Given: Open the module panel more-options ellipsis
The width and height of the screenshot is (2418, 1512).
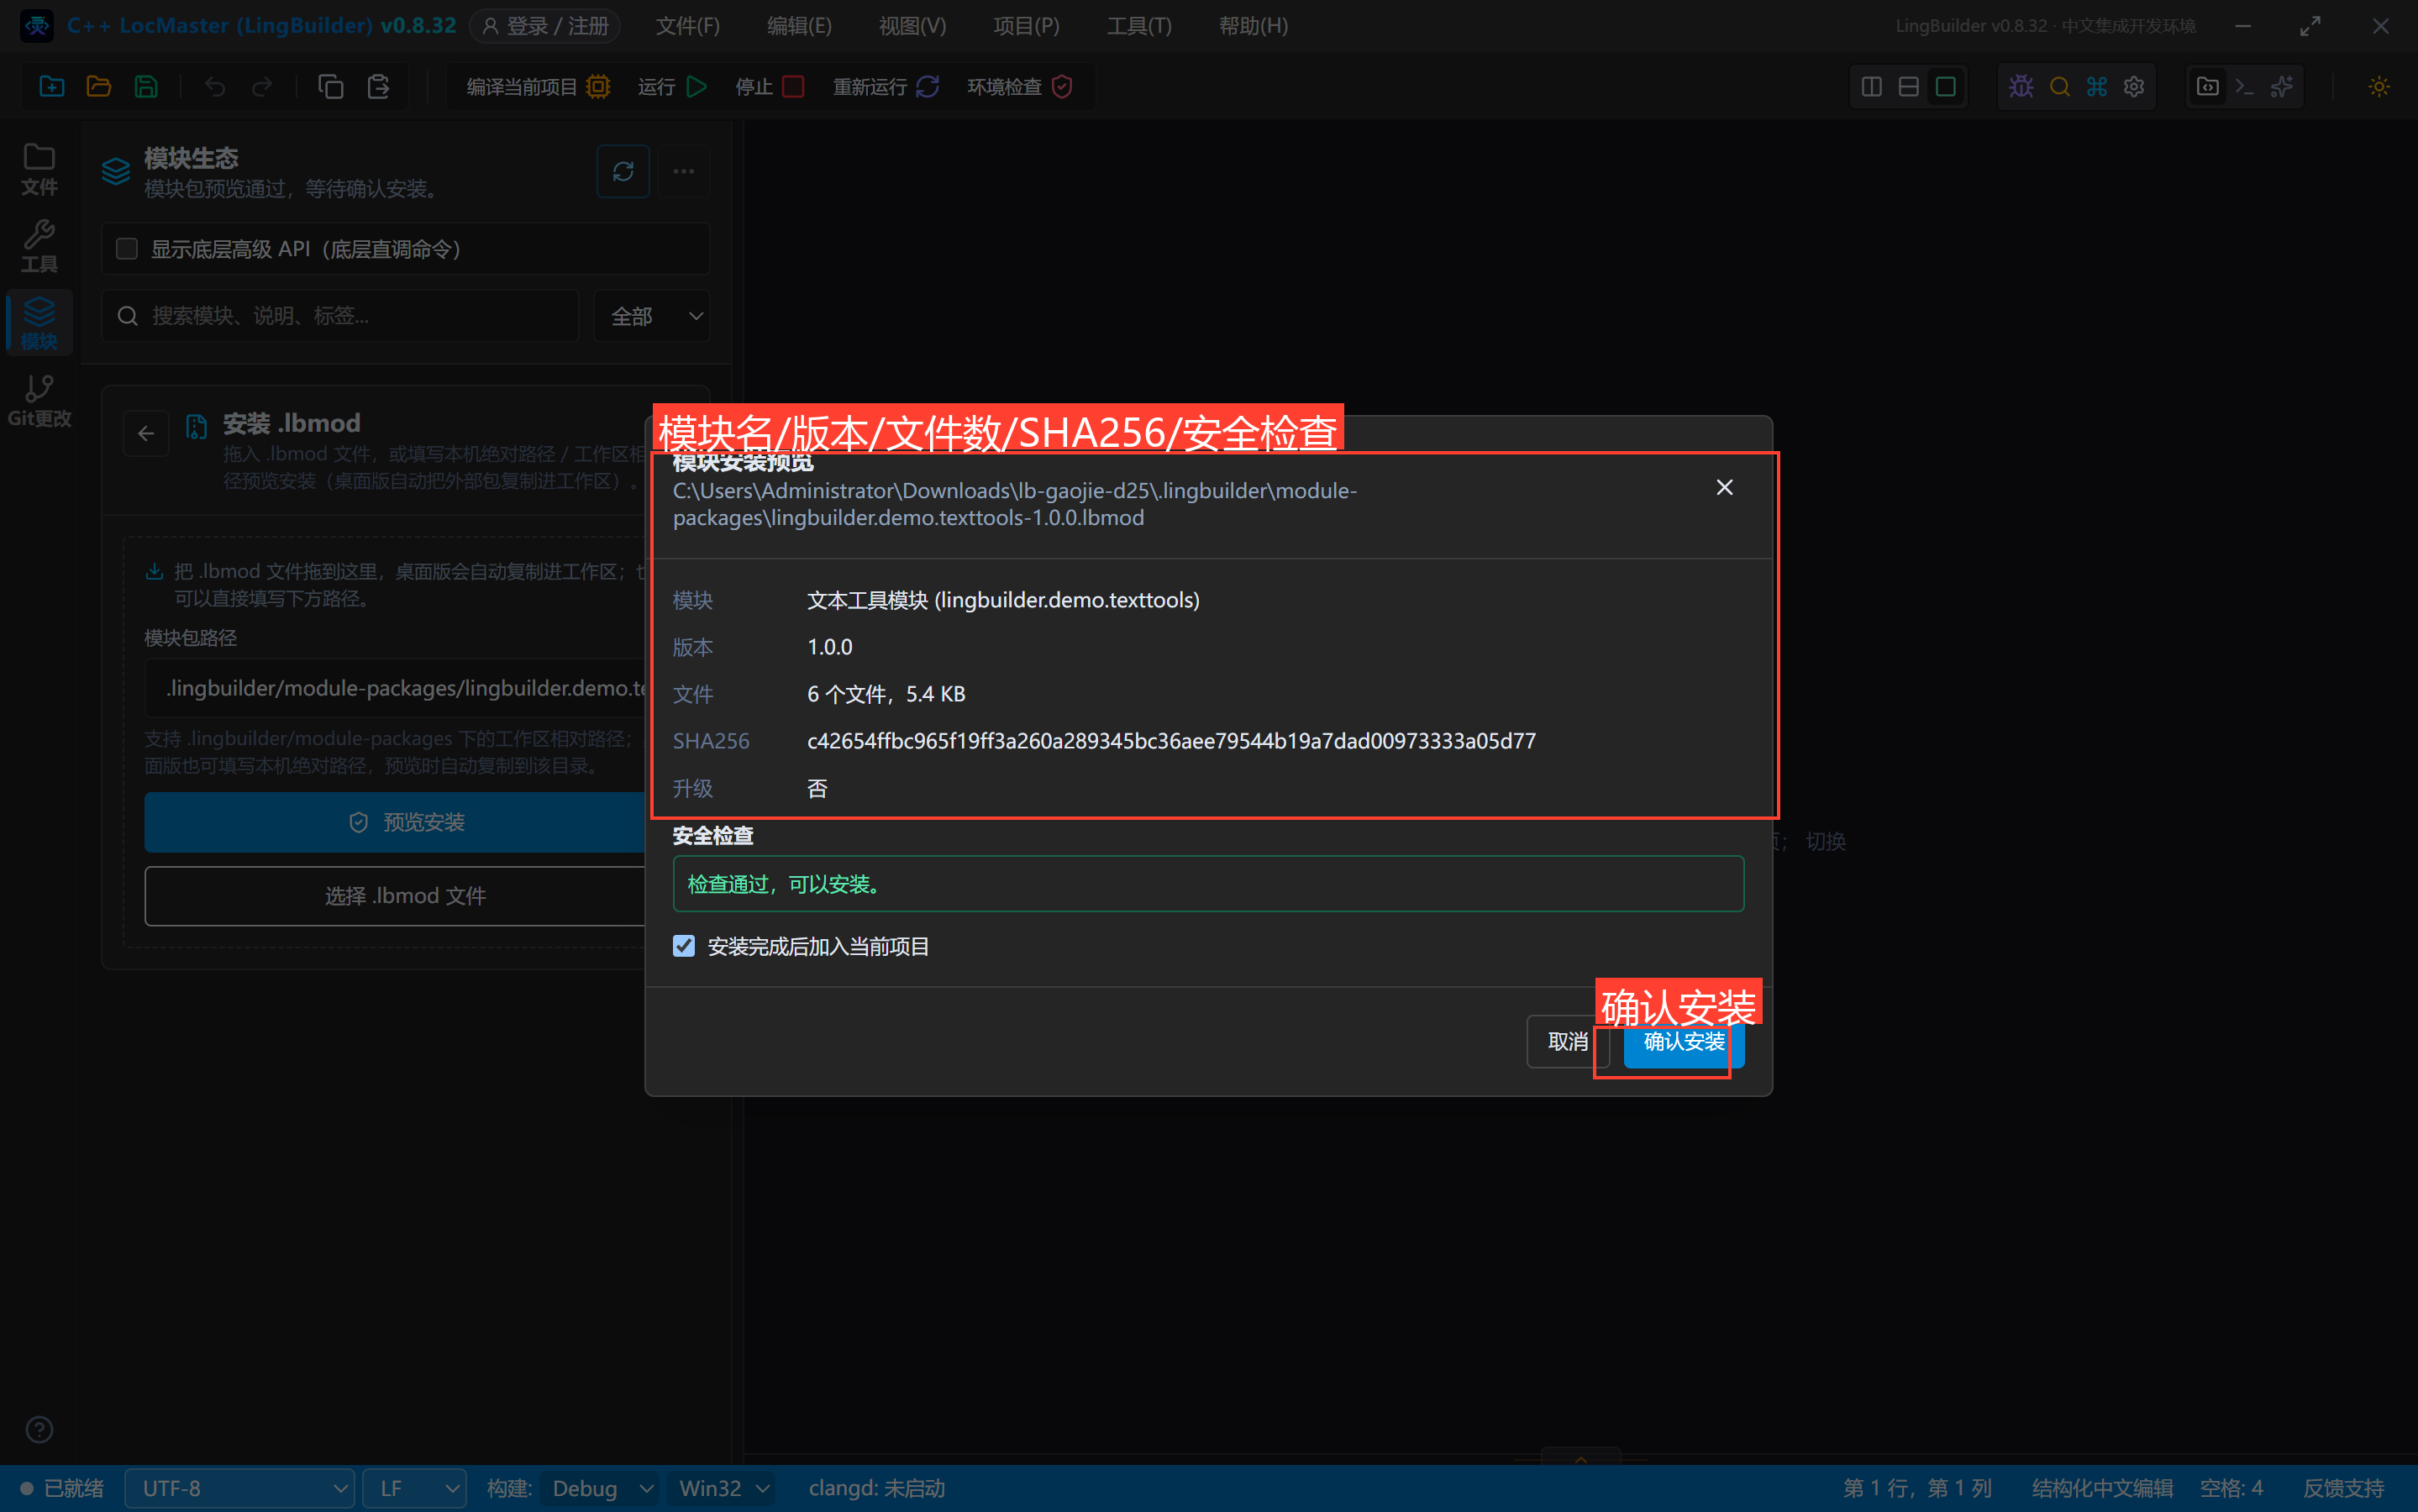Looking at the screenshot, I should [x=683, y=171].
